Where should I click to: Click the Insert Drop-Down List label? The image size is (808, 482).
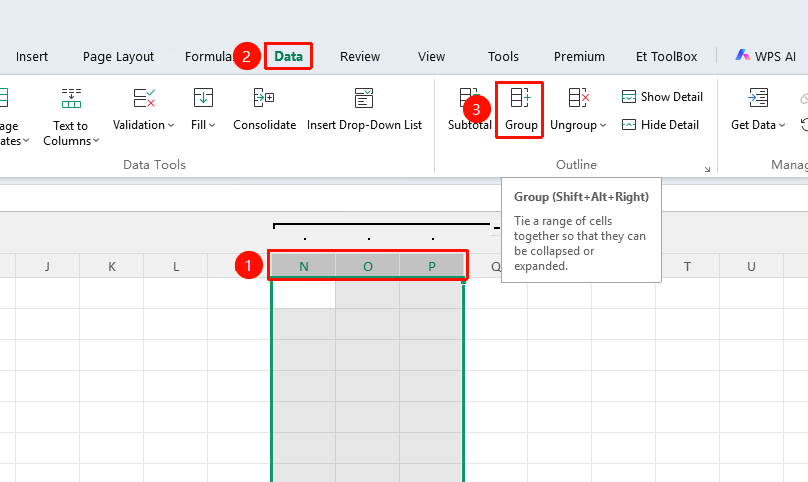click(x=364, y=125)
